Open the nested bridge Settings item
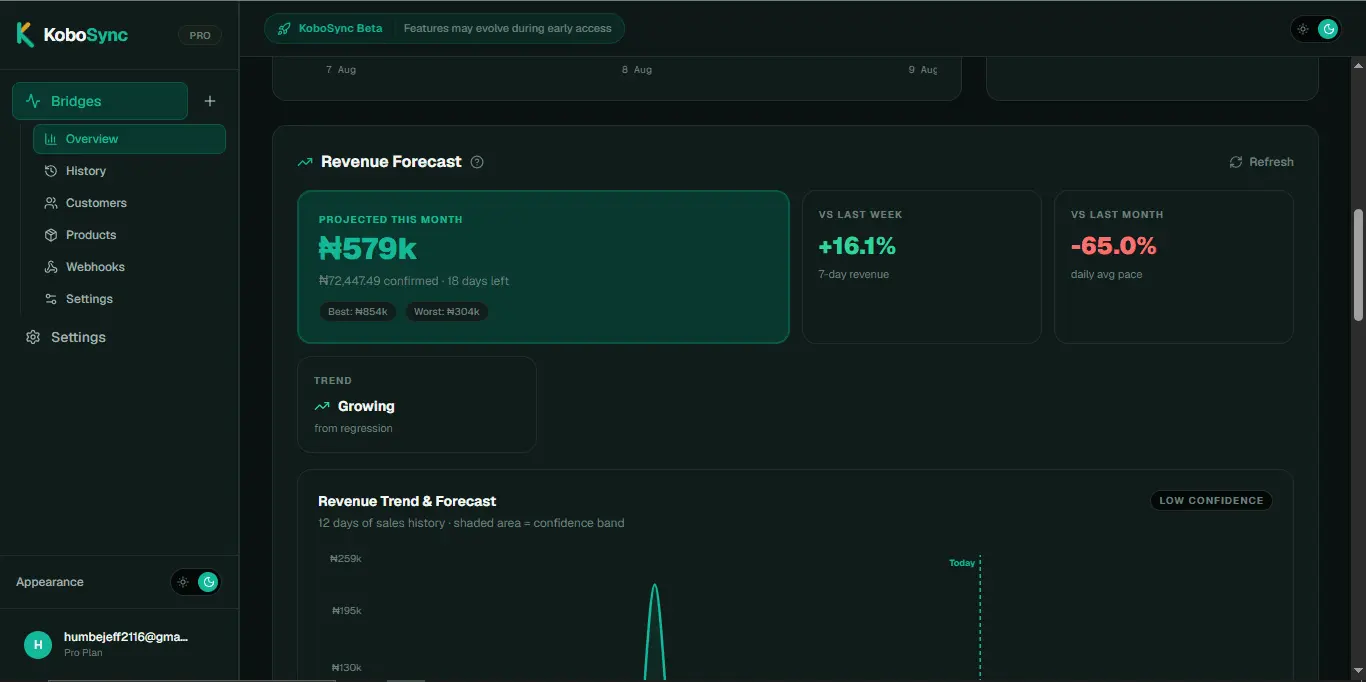 pos(129,299)
